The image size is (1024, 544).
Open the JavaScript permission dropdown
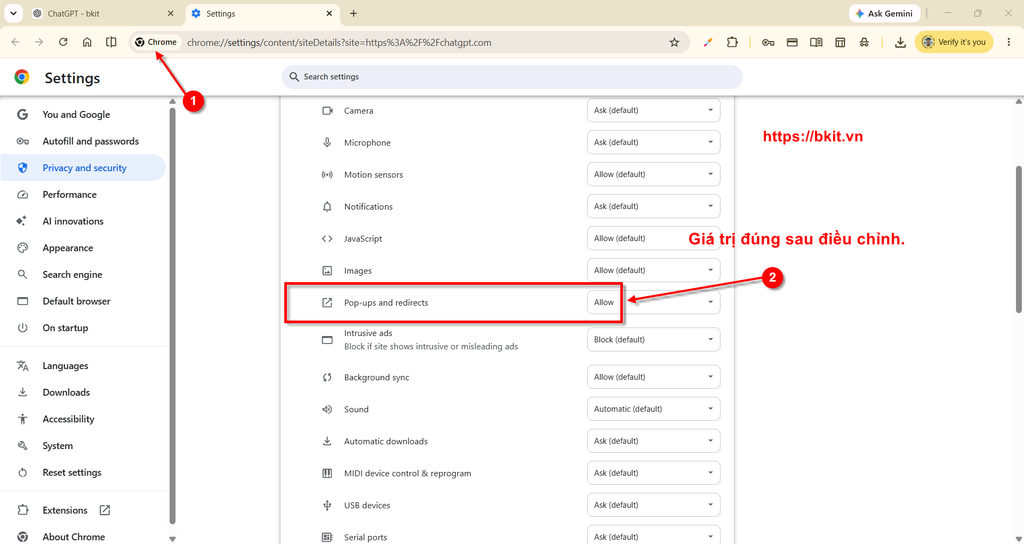pos(654,238)
